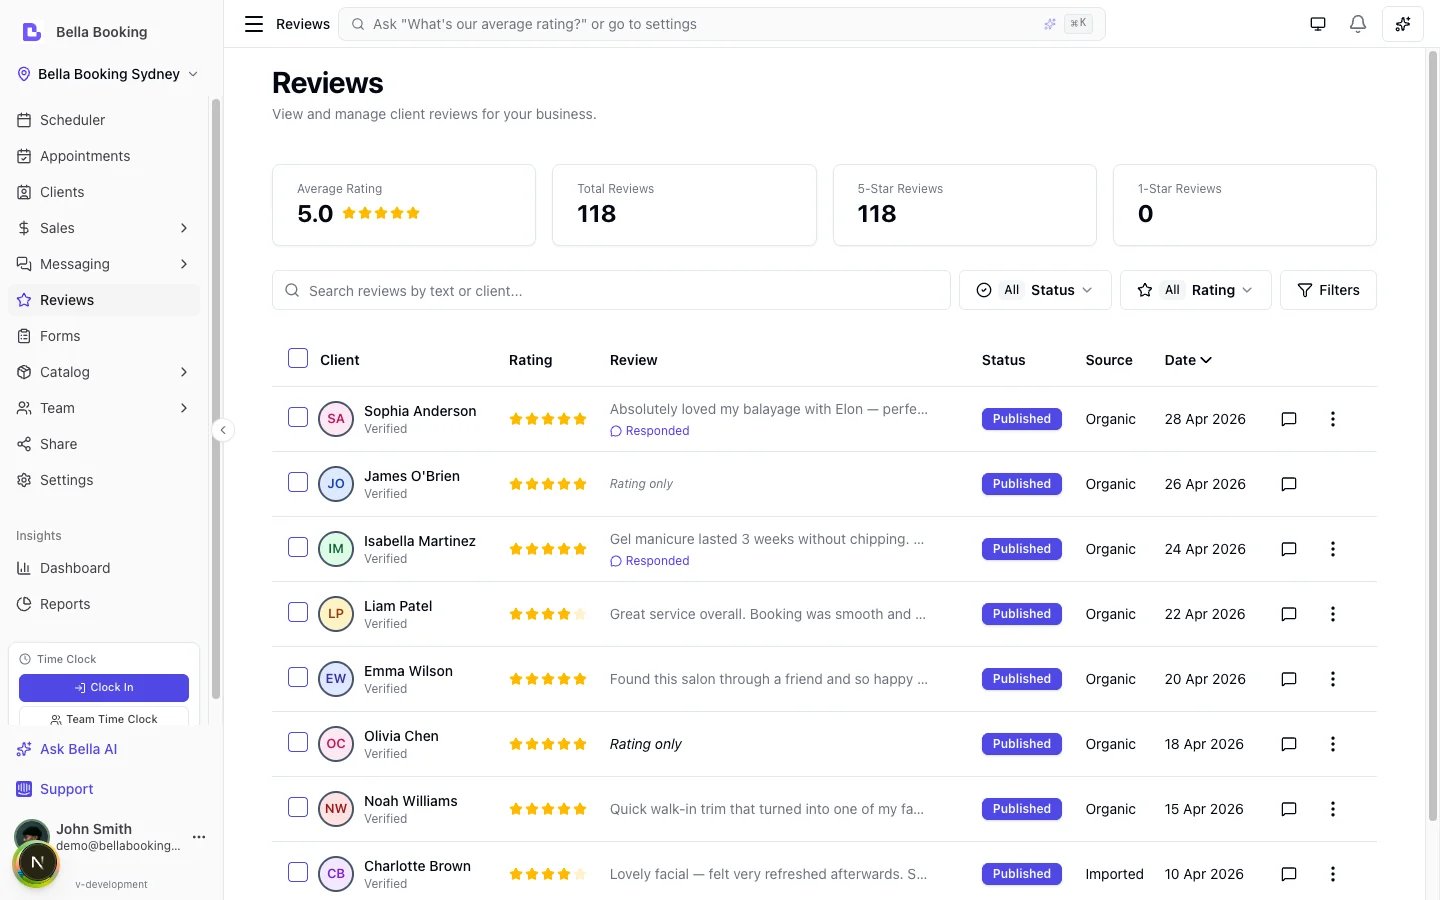This screenshot has width=1440, height=900.
Task: Switch location via Bella Booking Sydney dropdown
Action: (108, 74)
